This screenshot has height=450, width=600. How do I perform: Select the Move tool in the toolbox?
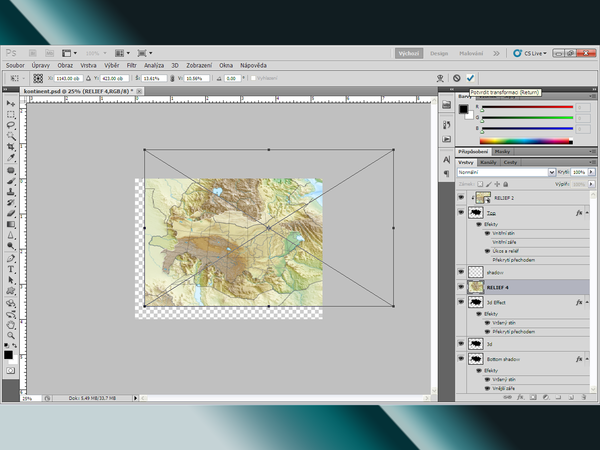[10, 102]
